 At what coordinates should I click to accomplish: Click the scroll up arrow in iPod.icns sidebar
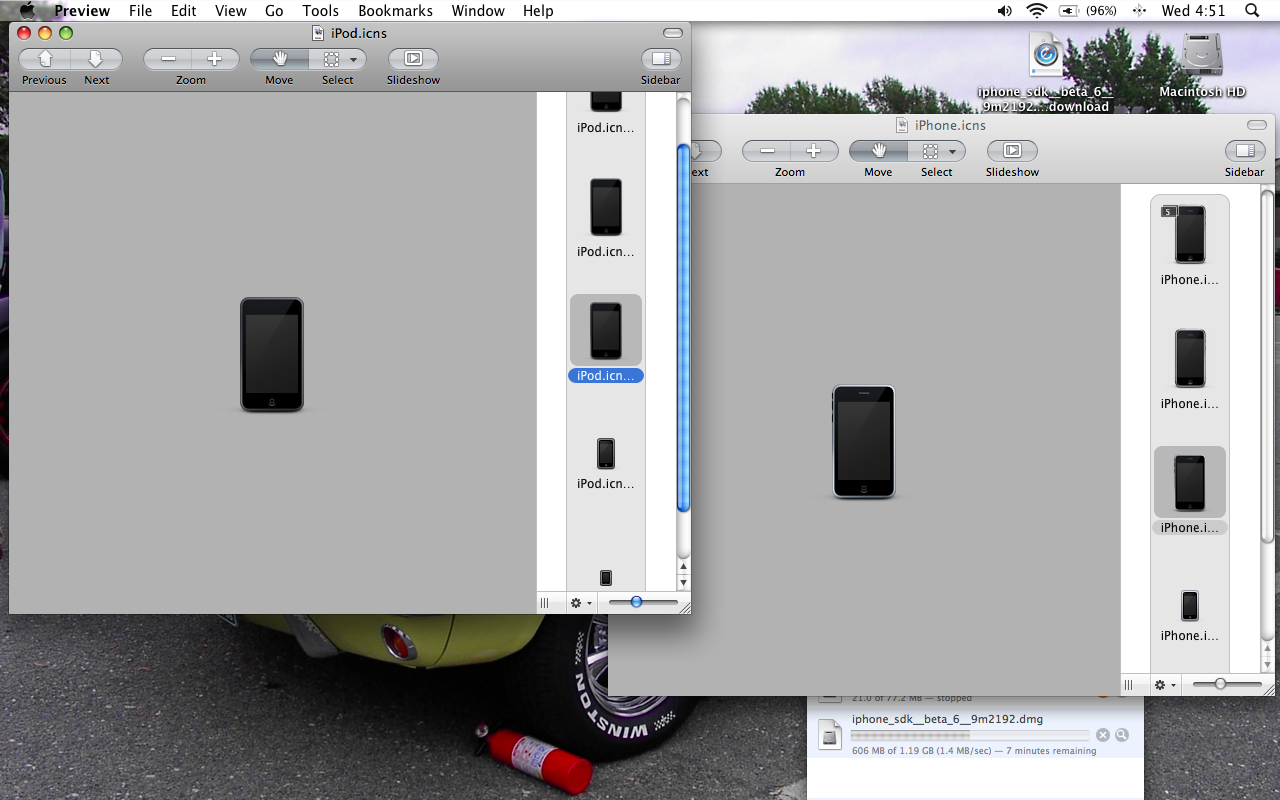[684, 568]
